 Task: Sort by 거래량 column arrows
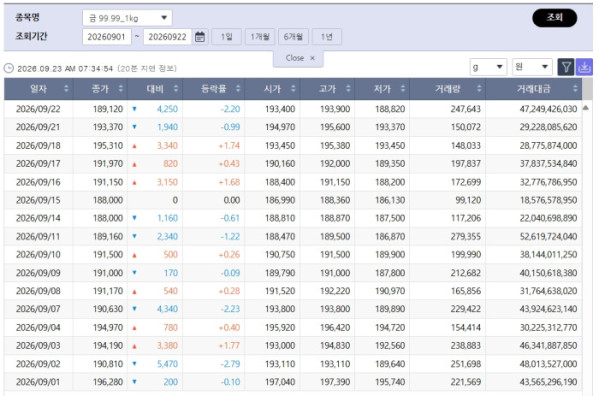[479, 89]
